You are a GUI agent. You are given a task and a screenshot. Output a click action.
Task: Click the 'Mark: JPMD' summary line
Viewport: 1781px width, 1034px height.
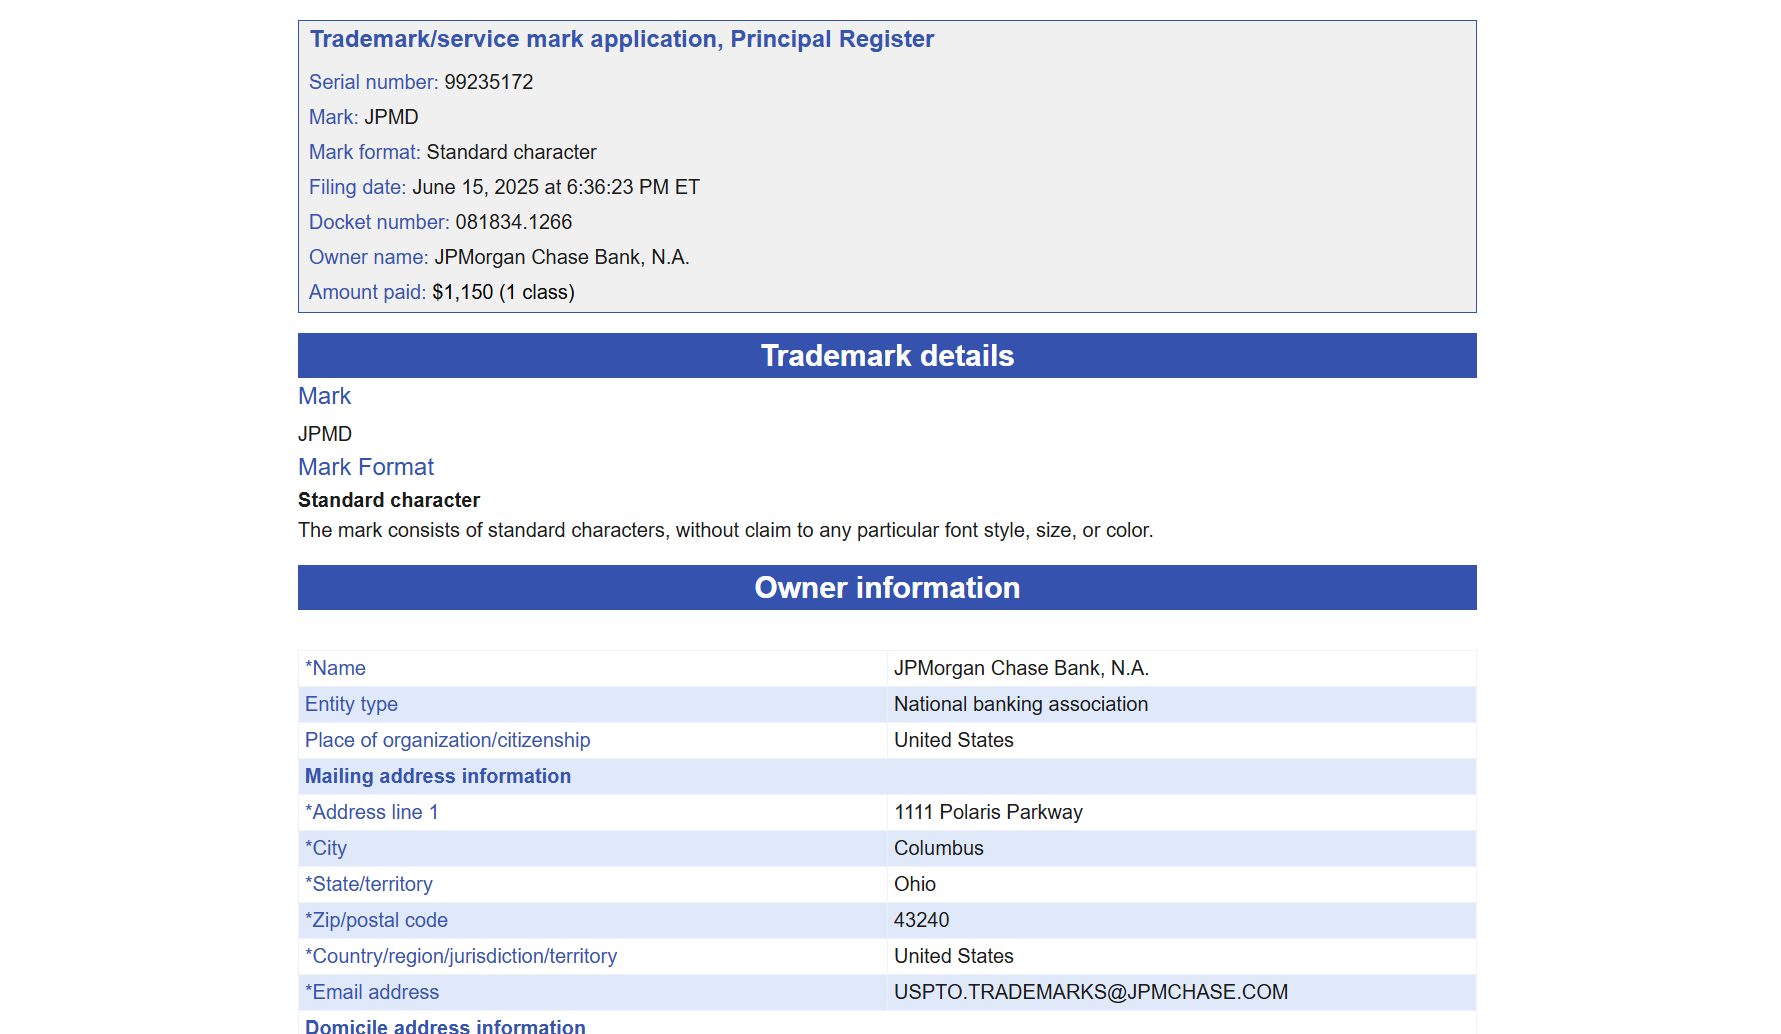(x=364, y=117)
